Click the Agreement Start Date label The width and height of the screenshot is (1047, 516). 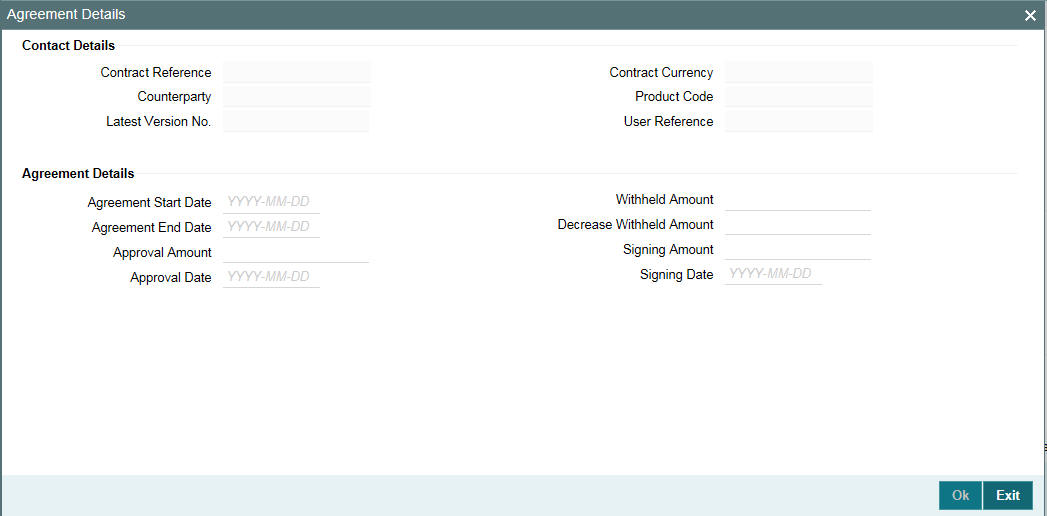pyautogui.click(x=150, y=202)
